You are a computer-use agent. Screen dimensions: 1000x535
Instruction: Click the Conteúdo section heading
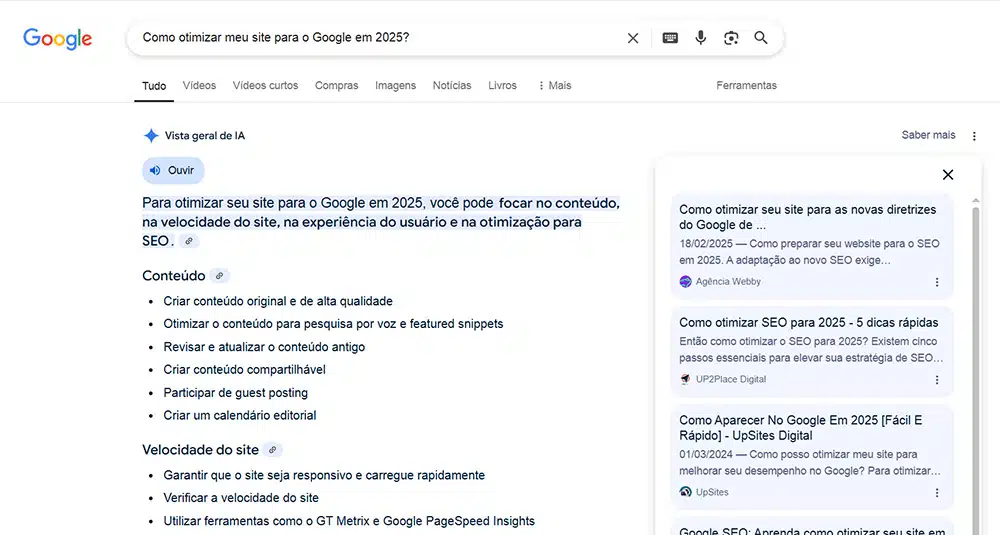pos(173,275)
